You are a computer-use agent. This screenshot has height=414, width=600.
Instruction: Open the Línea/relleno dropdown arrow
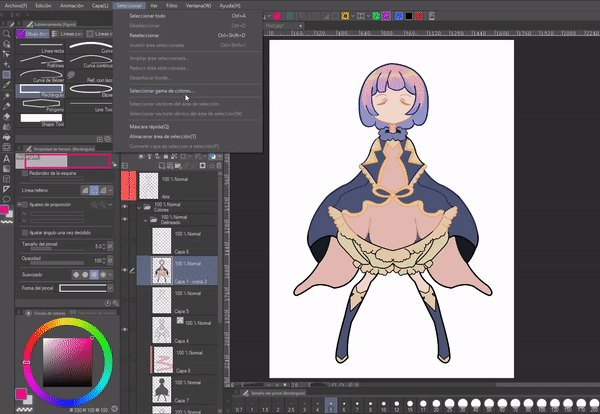tap(111, 190)
